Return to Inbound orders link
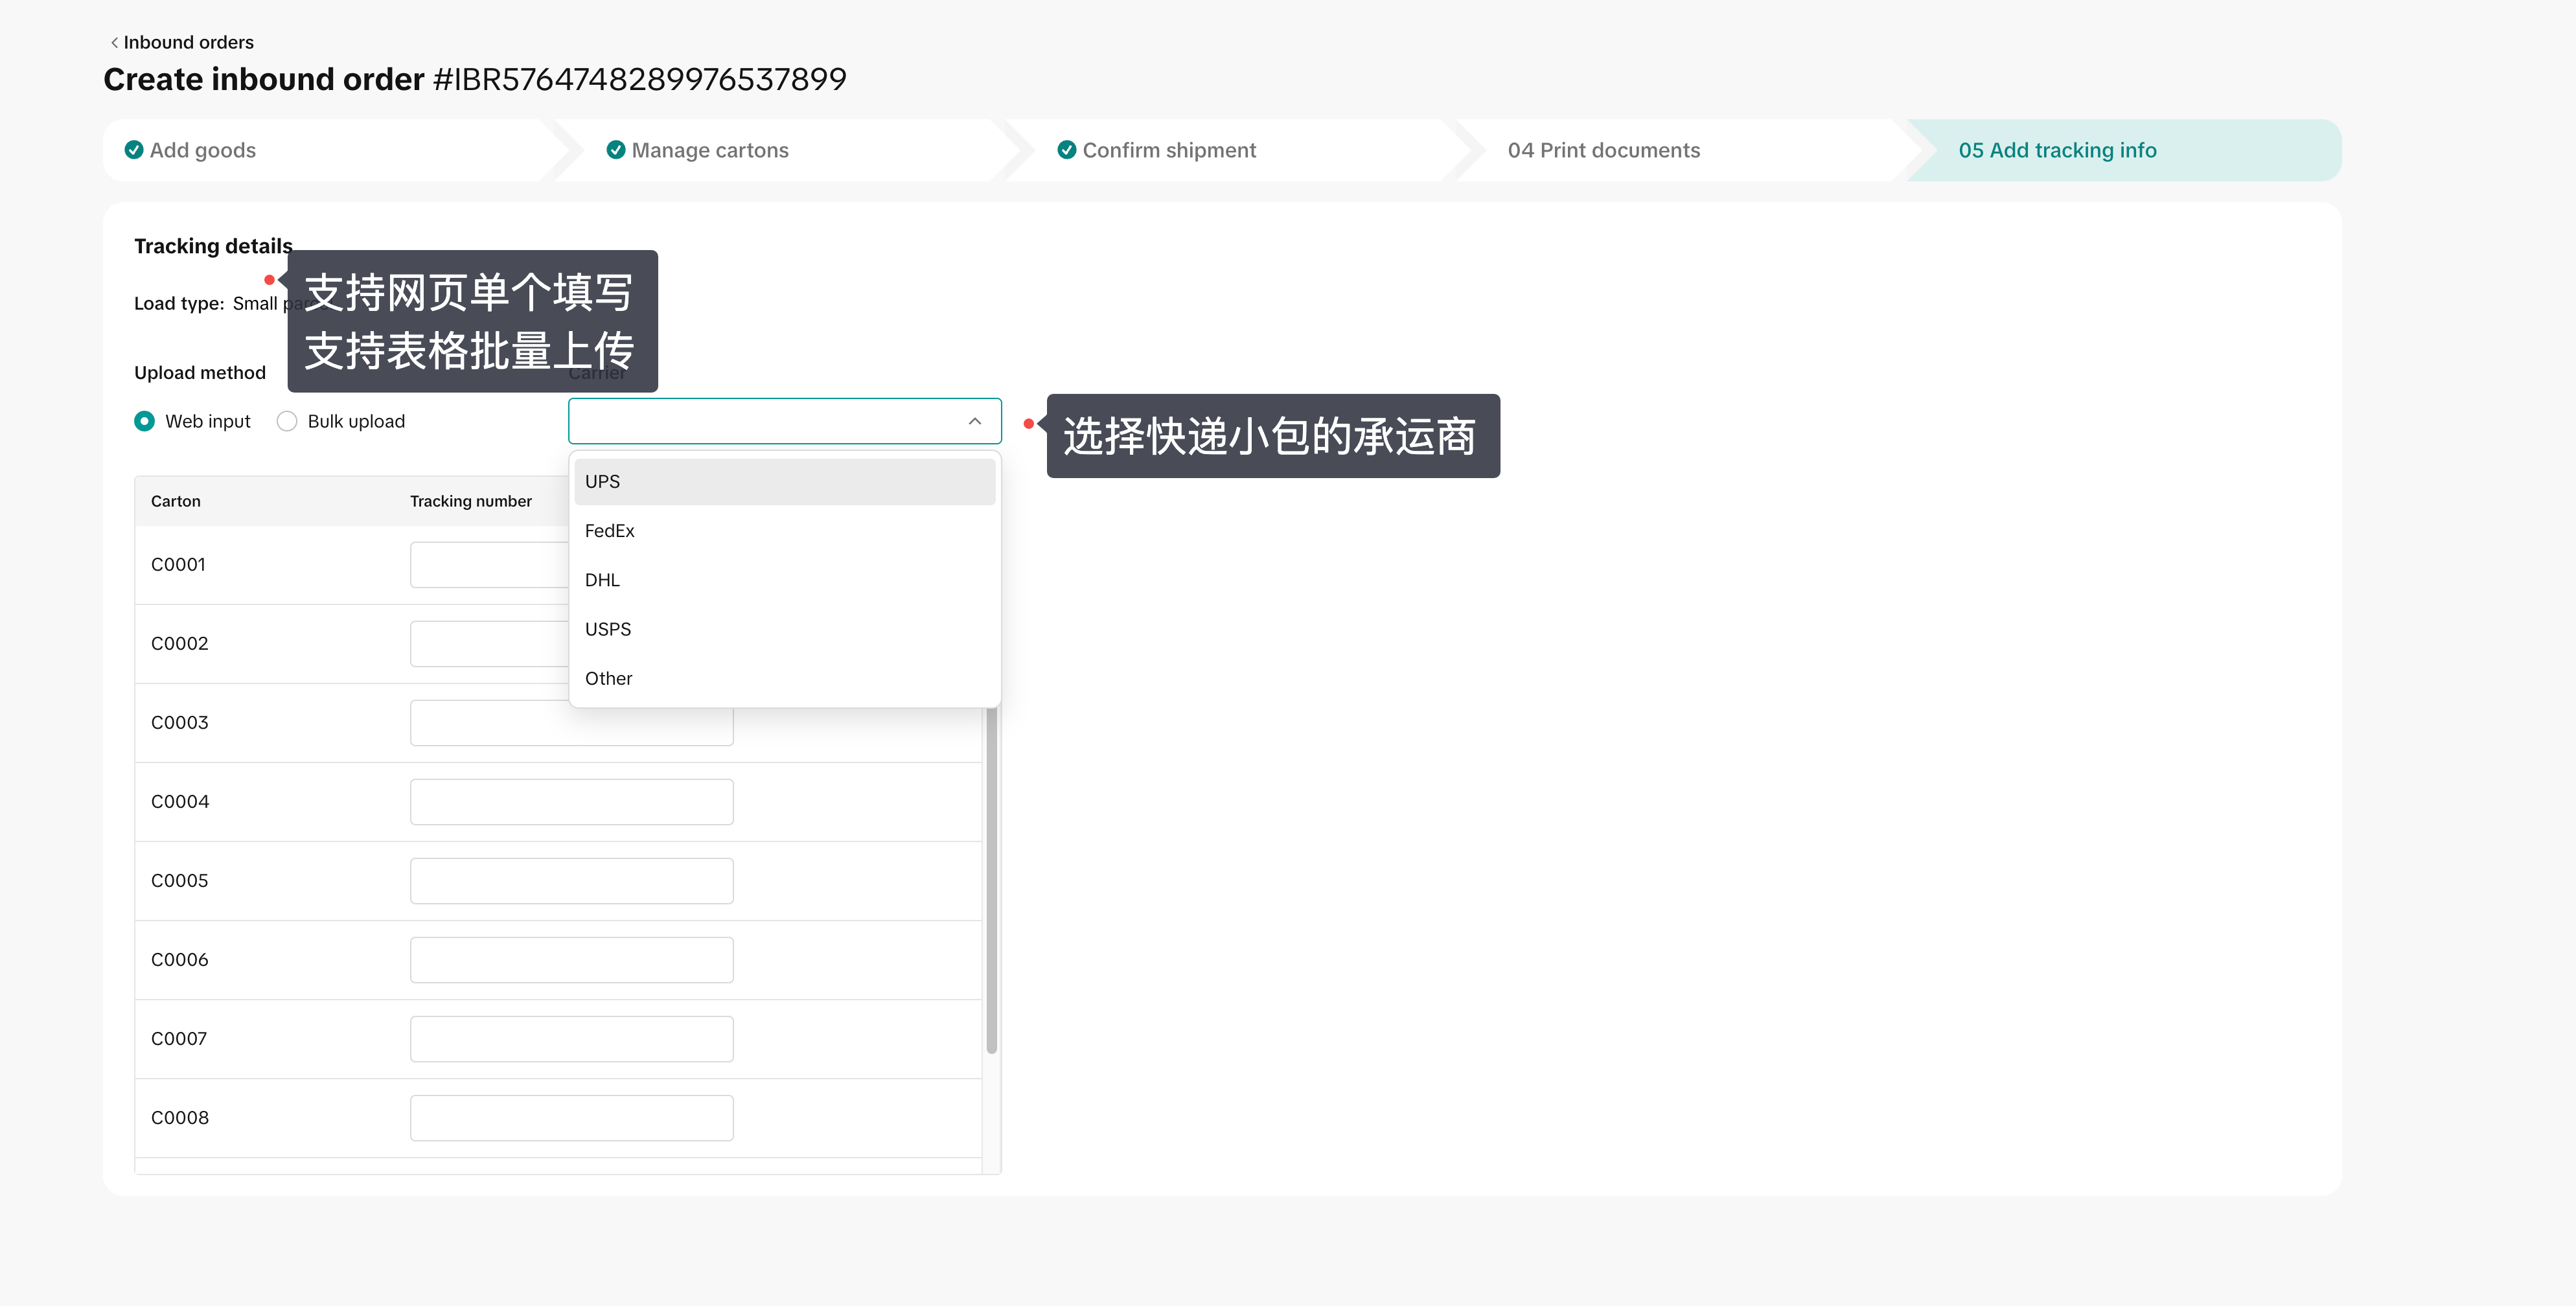 click(188, 42)
